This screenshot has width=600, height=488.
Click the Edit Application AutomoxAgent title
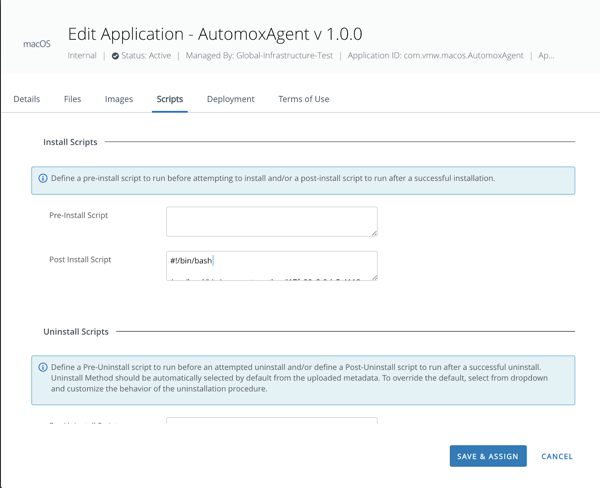(215, 34)
